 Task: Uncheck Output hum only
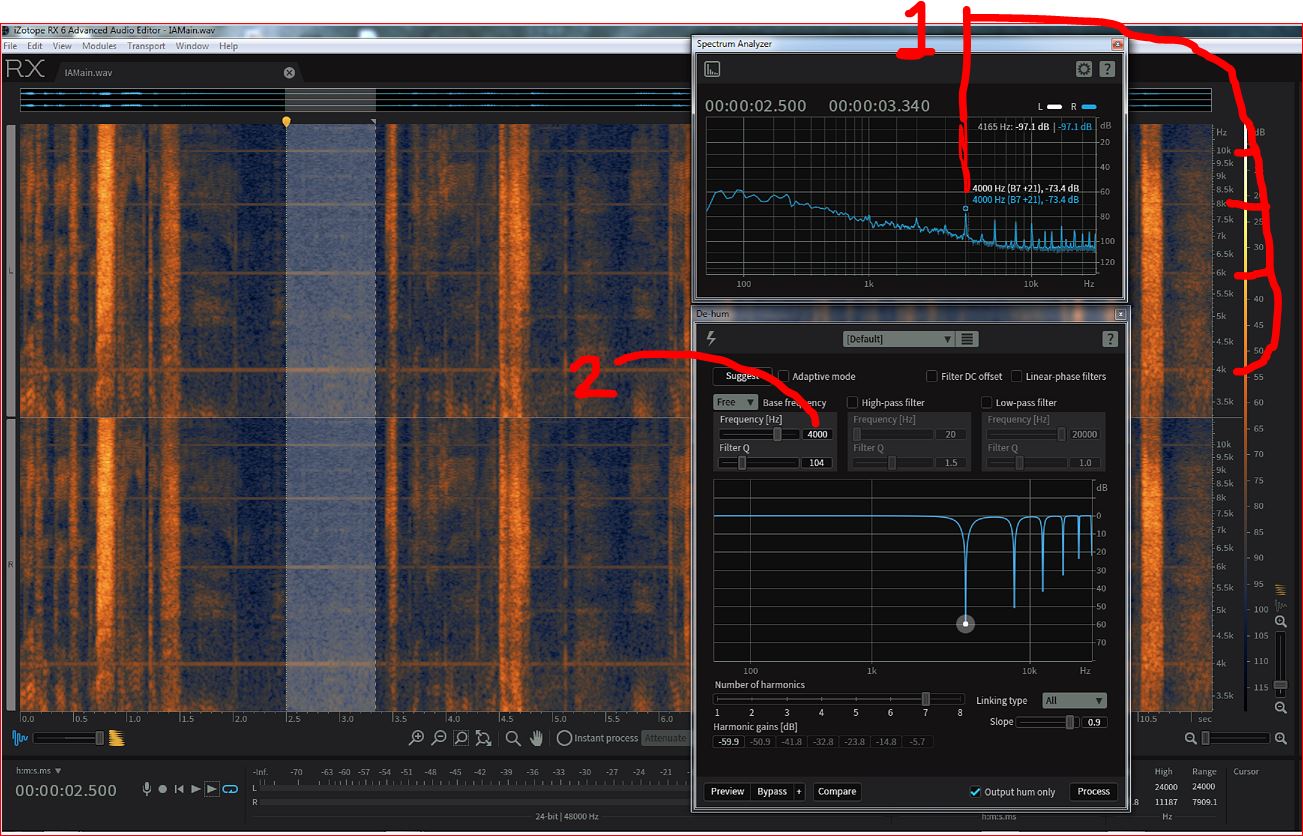(975, 792)
